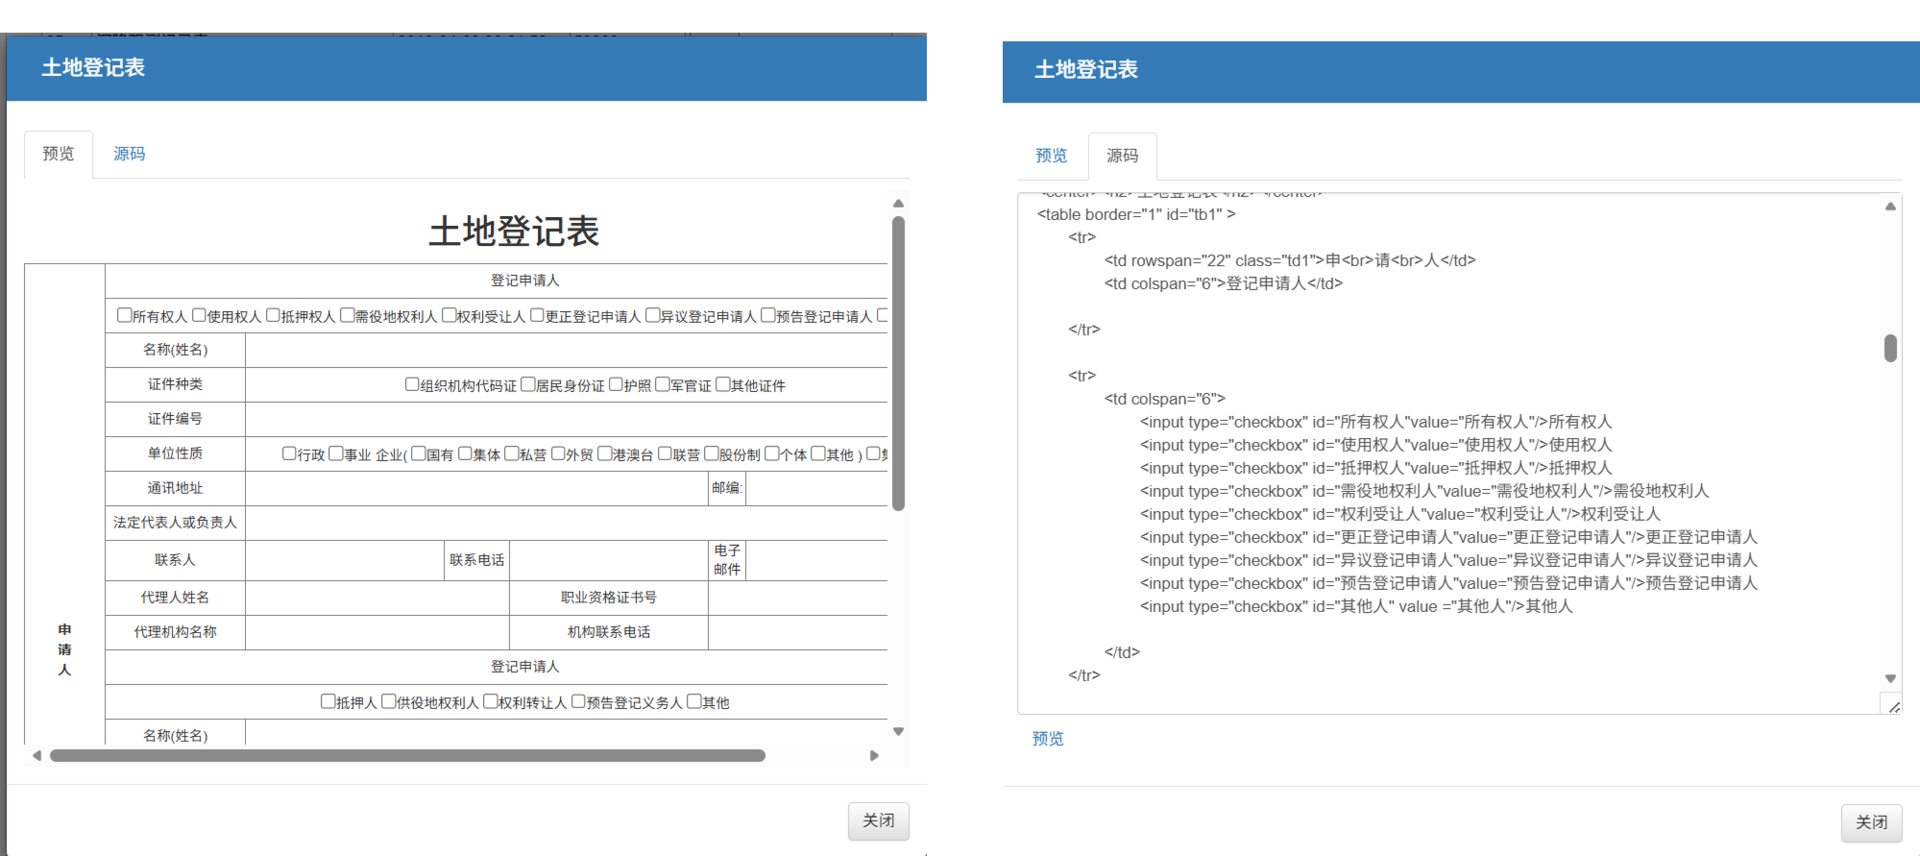Viewport: 1920px width, 856px height.
Task: Switch to the 源码 tab in the preview dialog
Action: pos(129,154)
